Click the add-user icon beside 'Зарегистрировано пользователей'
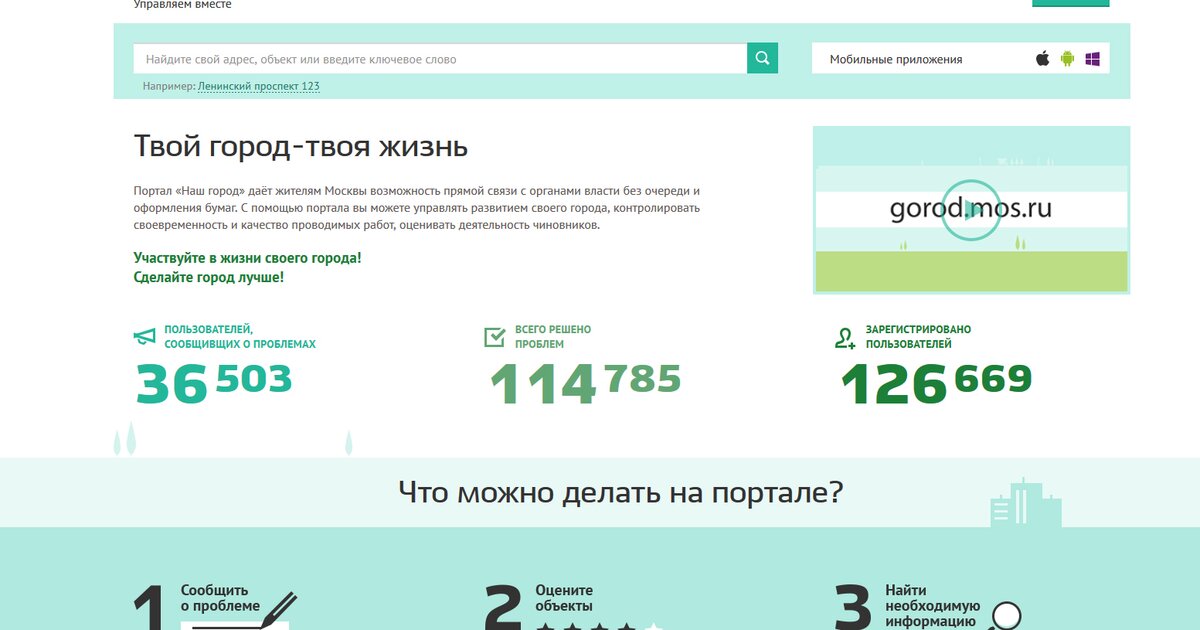 [x=845, y=337]
